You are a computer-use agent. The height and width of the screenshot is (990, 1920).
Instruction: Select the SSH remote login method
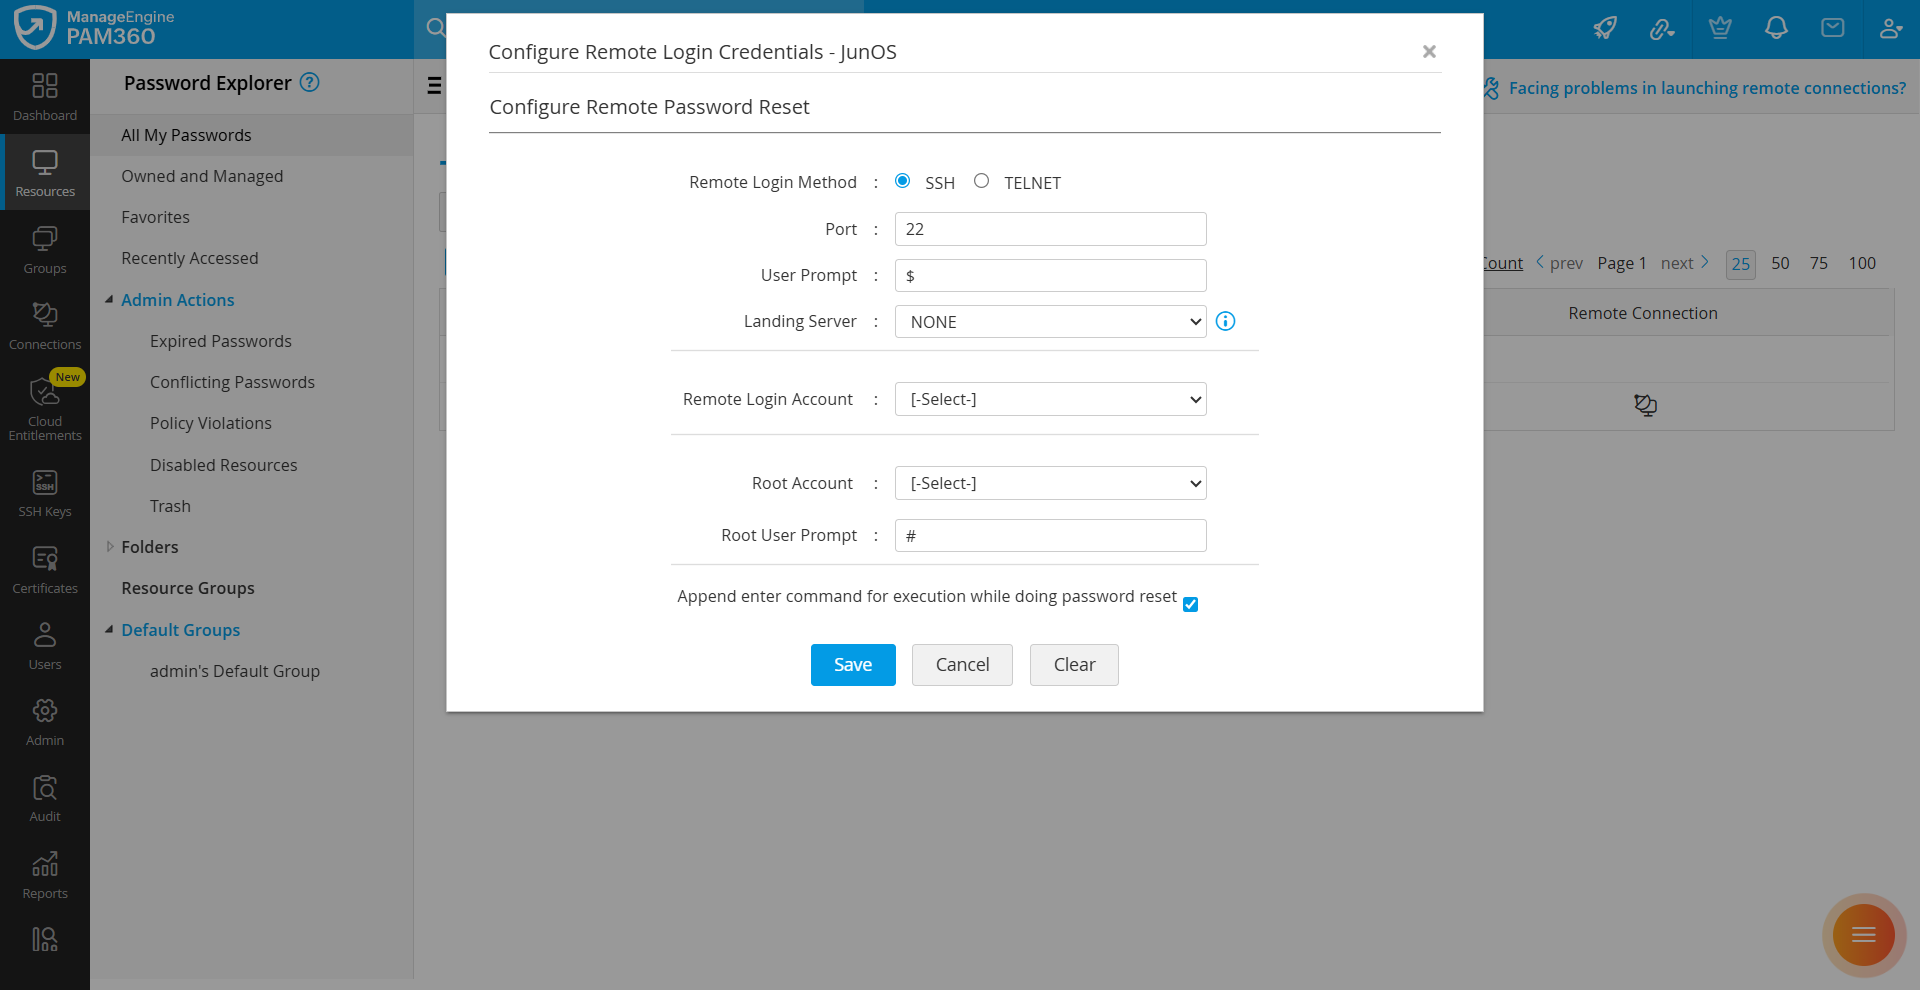(x=903, y=181)
